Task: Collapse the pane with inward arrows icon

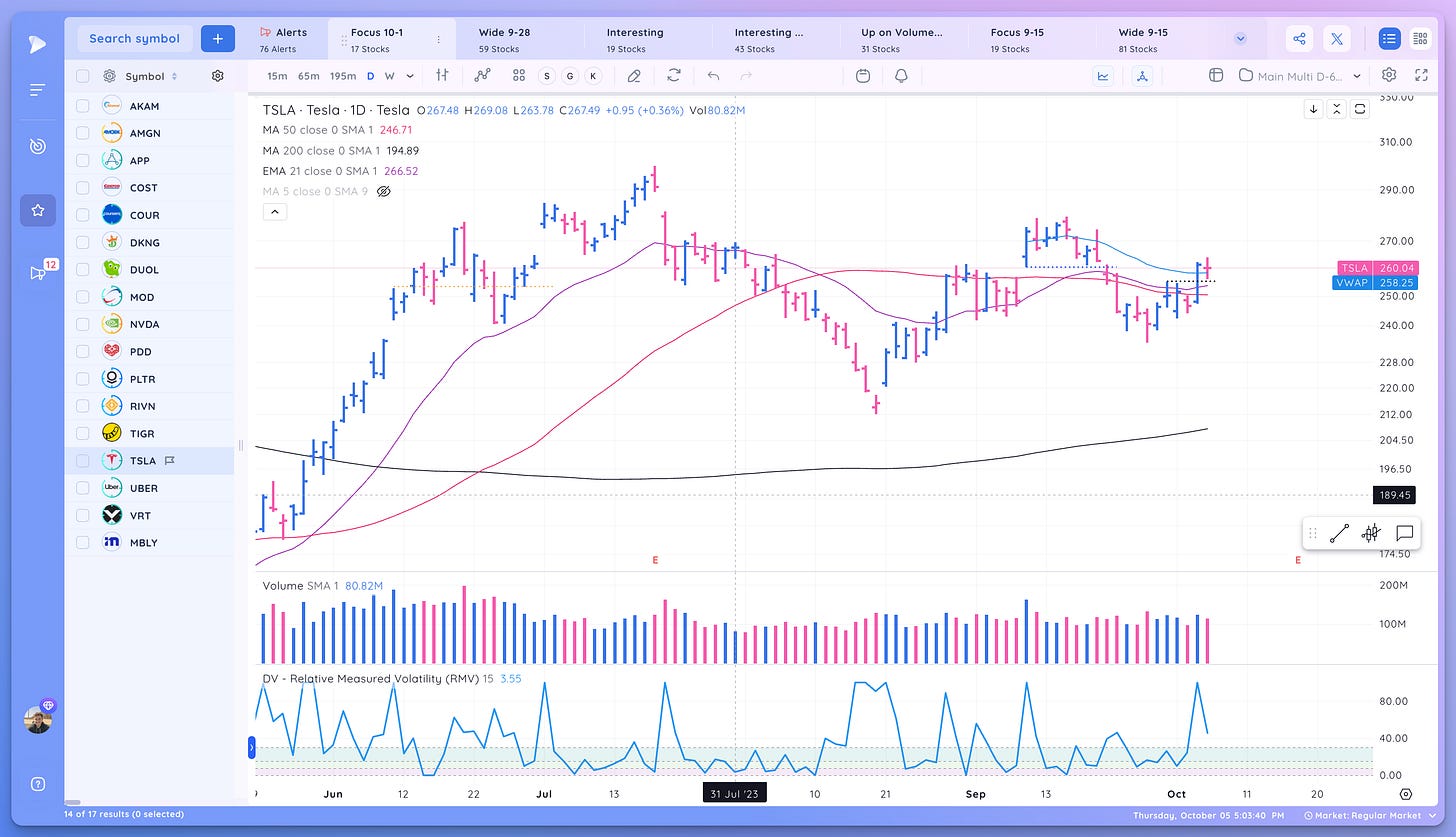Action: coord(1336,109)
